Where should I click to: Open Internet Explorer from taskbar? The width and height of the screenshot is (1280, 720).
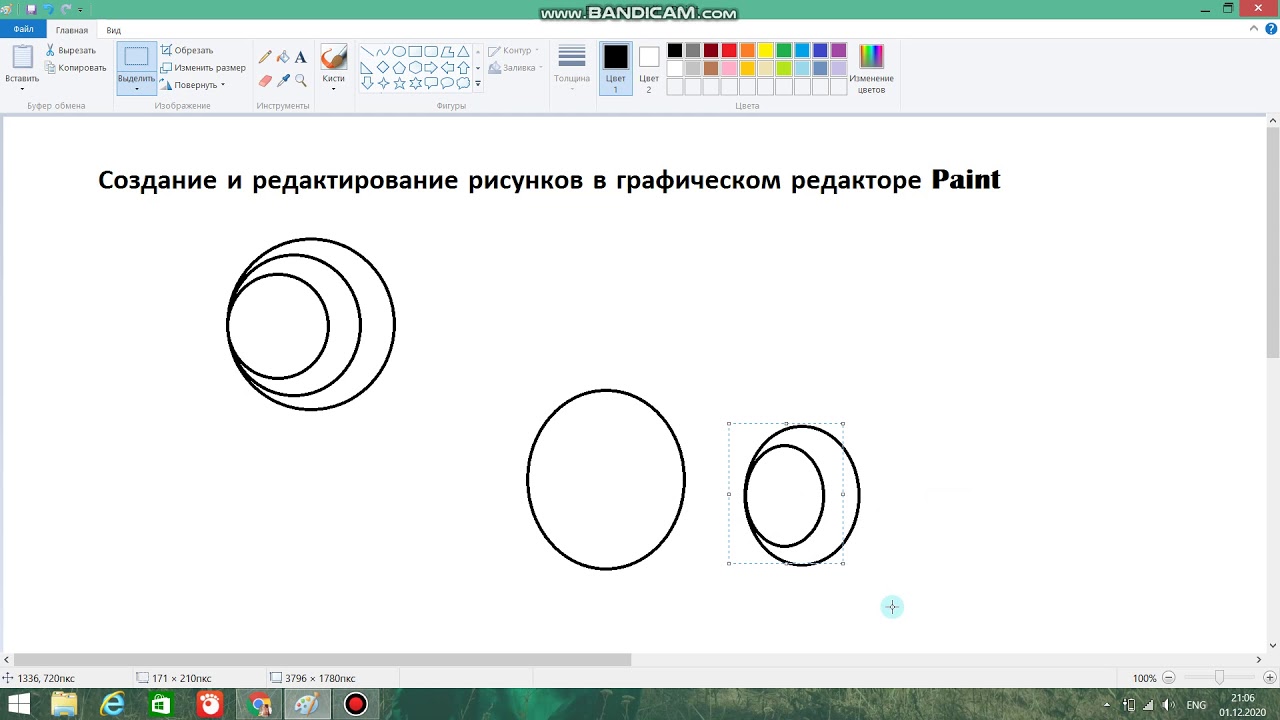tap(113, 705)
